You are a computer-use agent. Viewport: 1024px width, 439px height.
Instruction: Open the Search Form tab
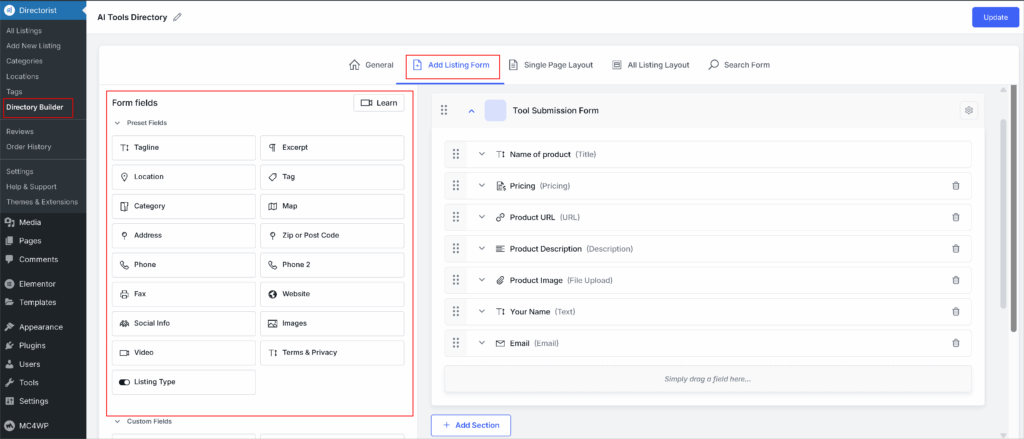click(x=739, y=65)
